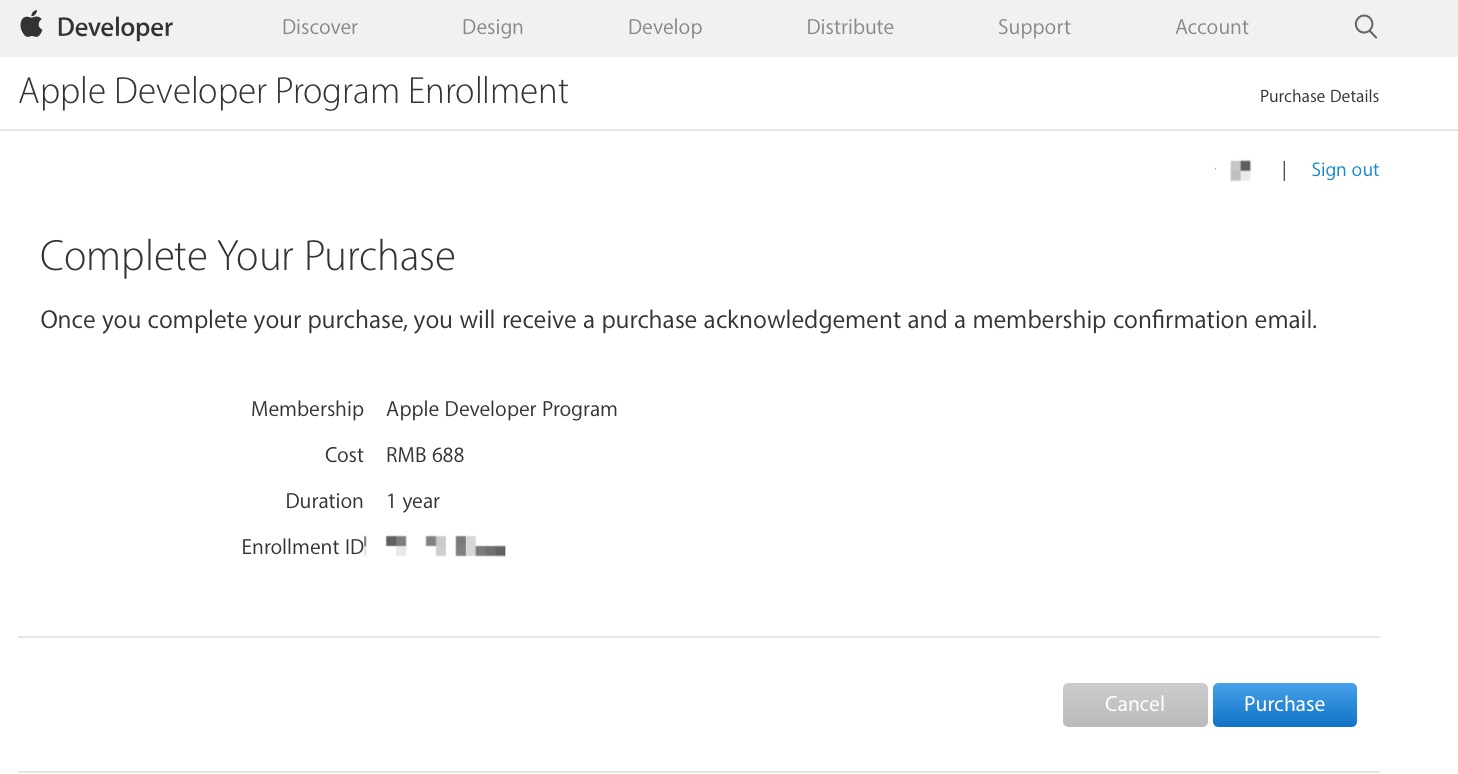Image resolution: width=1458 pixels, height=774 pixels.
Task: Open the Design menu
Action: 492,27
